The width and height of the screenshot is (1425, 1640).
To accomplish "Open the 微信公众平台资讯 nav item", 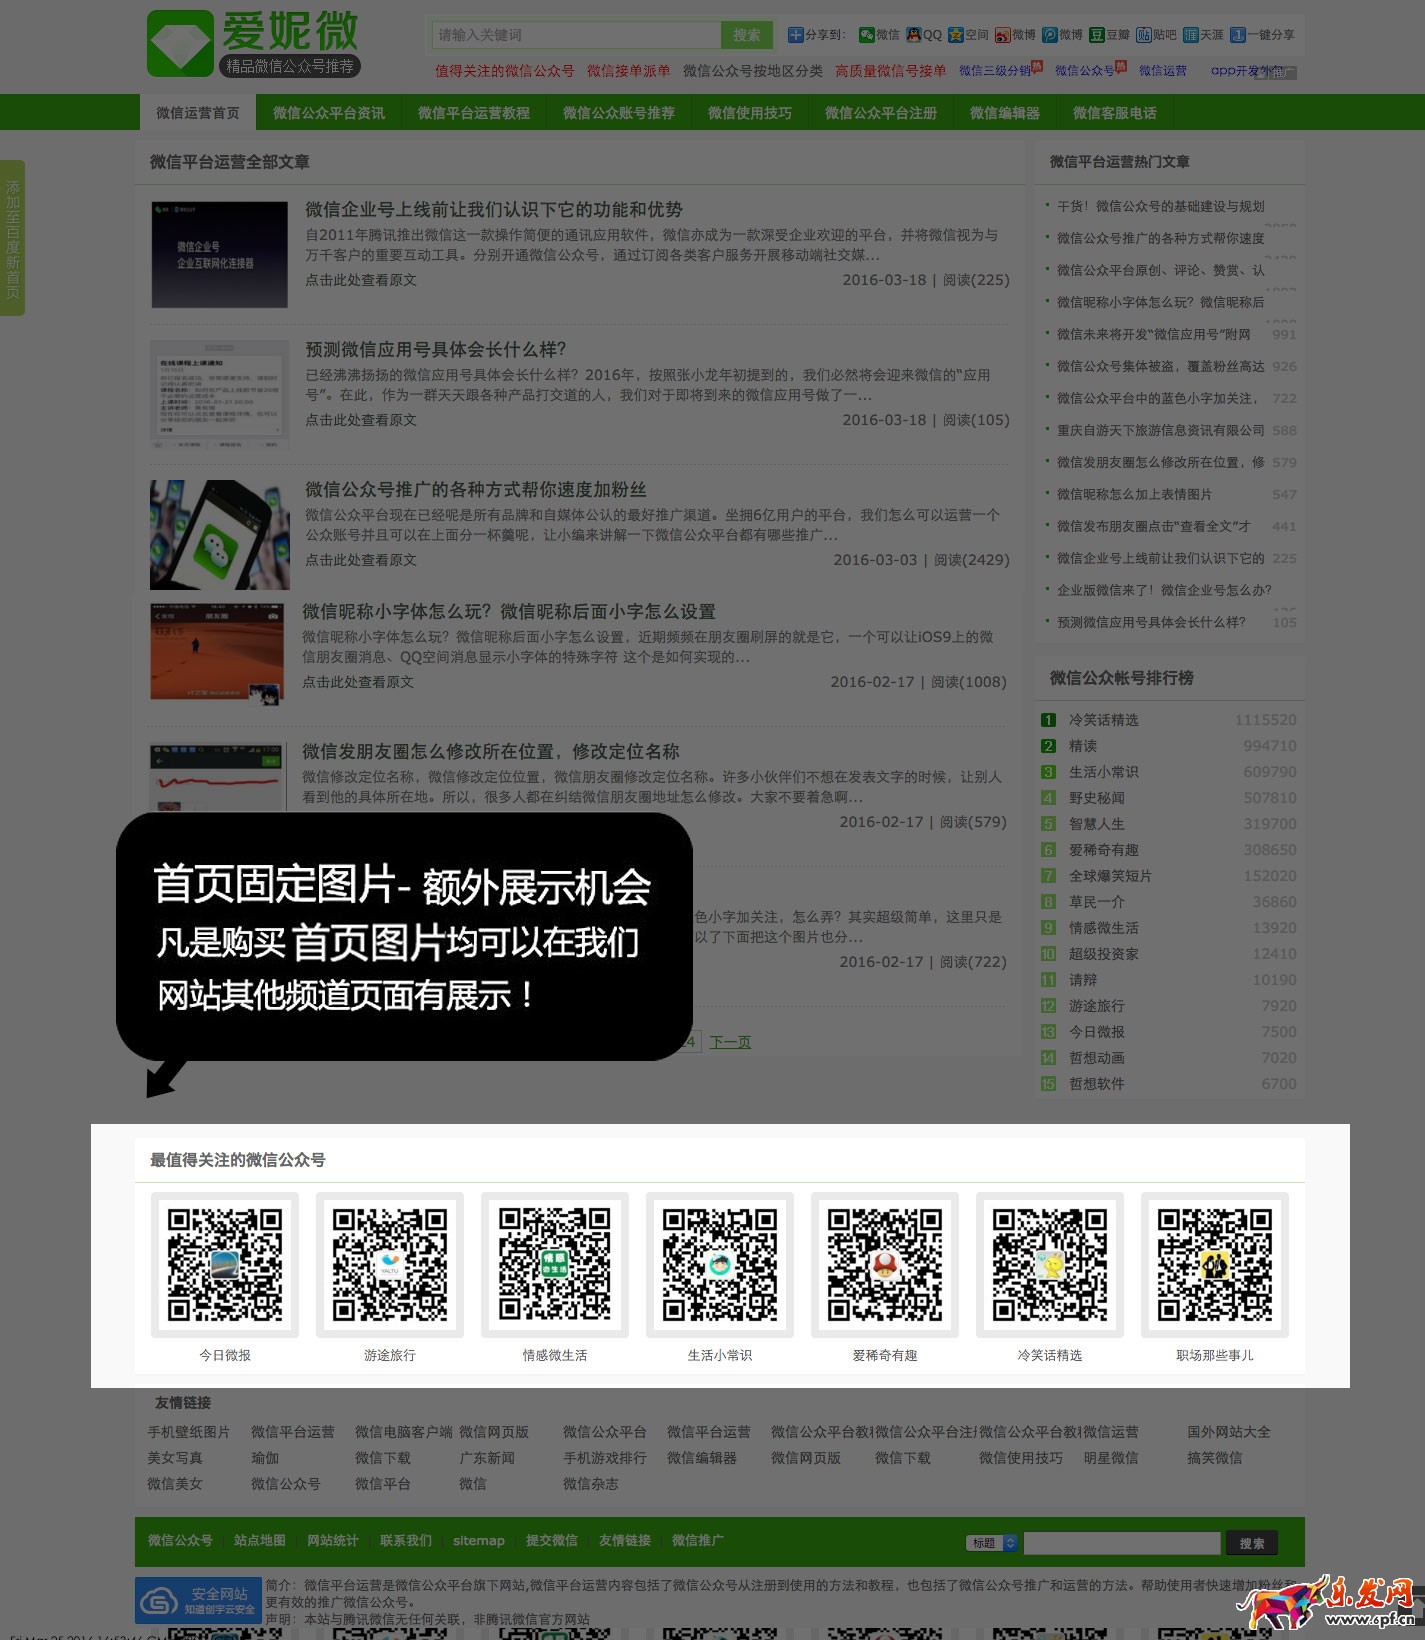I will [x=329, y=113].
